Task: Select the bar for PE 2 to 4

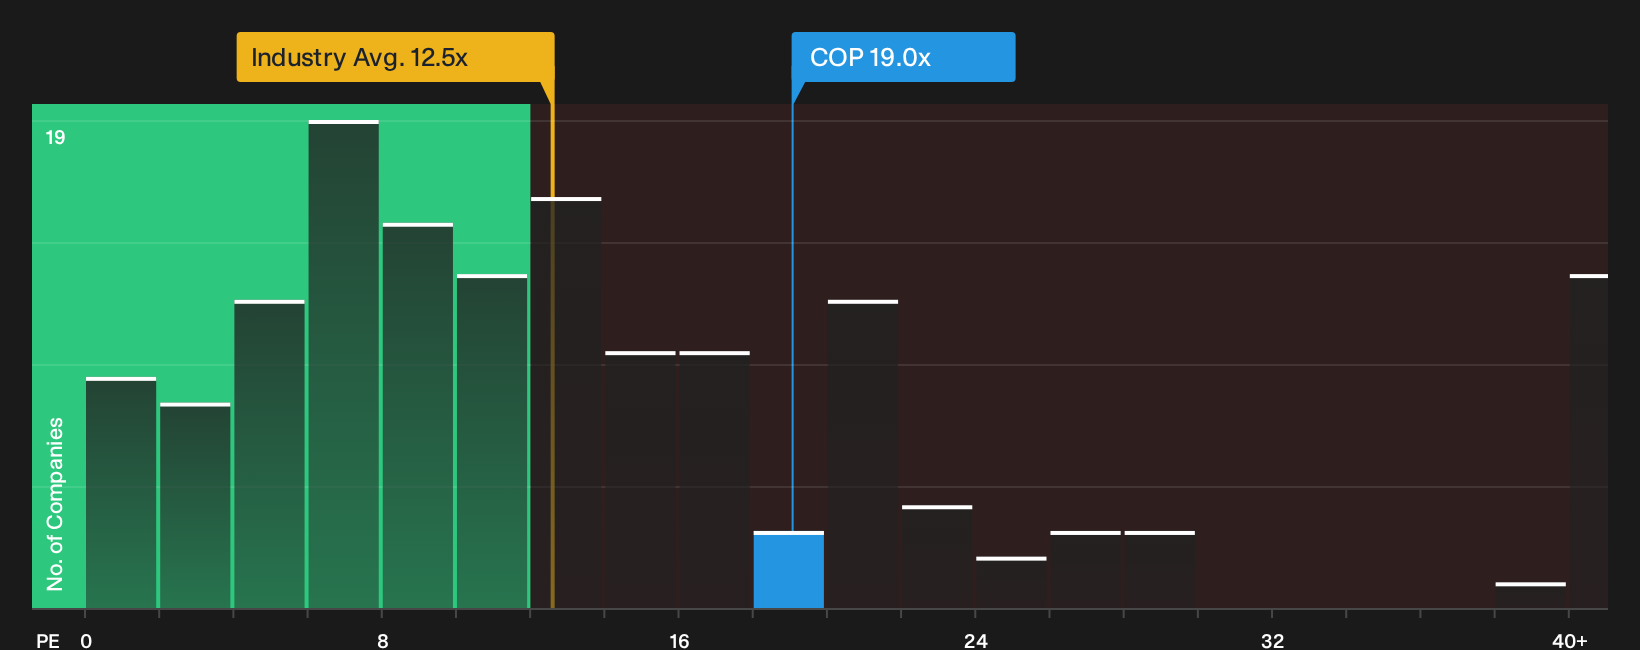Action: point(195,506)
